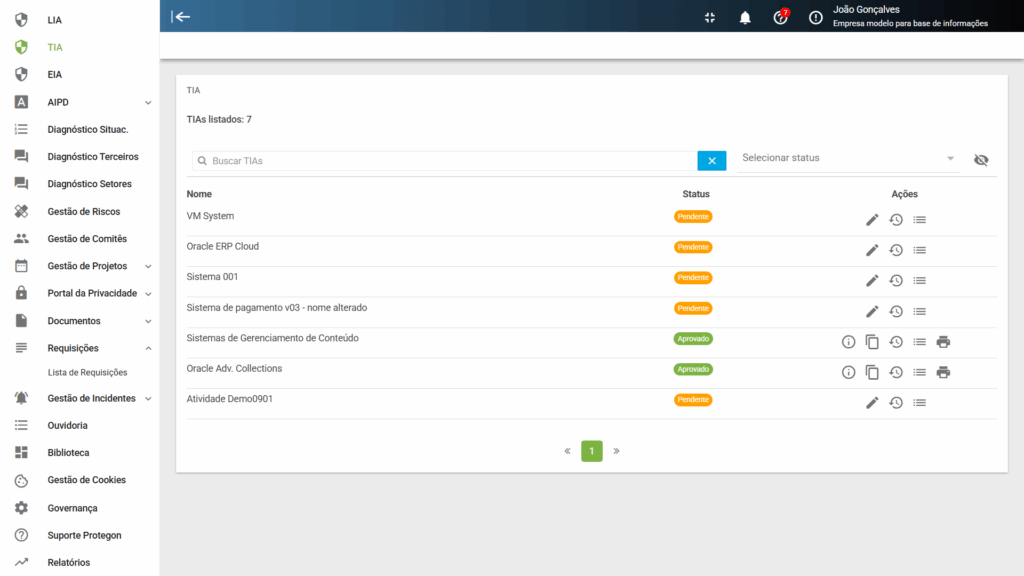Toggle hidden items with crossed eye icon
Viewport: 1024px width, 576px height.
tap(981, 160)
